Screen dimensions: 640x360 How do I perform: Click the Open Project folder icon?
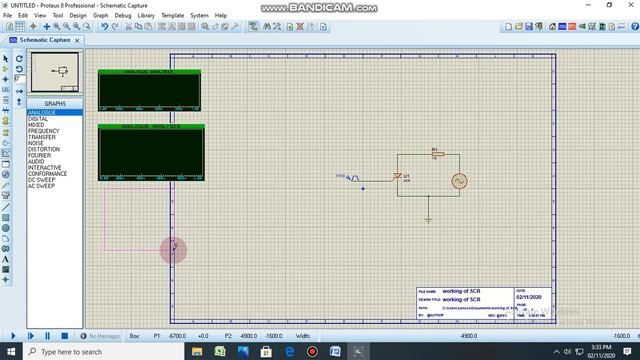518,27
